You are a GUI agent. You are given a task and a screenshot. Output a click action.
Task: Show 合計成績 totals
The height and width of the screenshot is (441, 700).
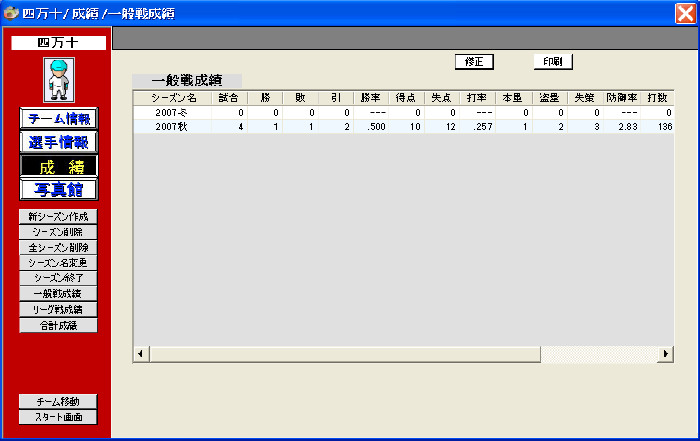pyautogui.click(x=58, y=325)
